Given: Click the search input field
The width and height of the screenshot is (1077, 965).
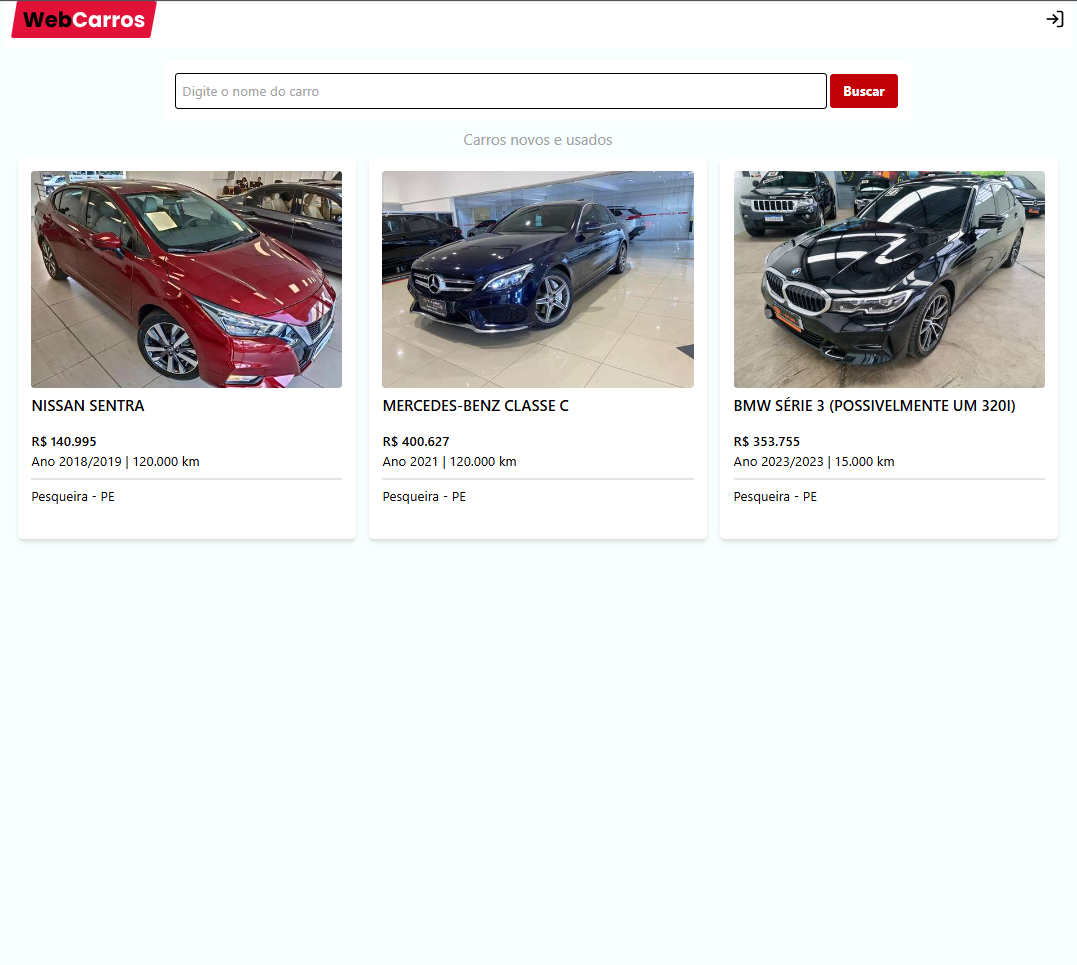Looking at the screenshot, I should tap(500, 91).
